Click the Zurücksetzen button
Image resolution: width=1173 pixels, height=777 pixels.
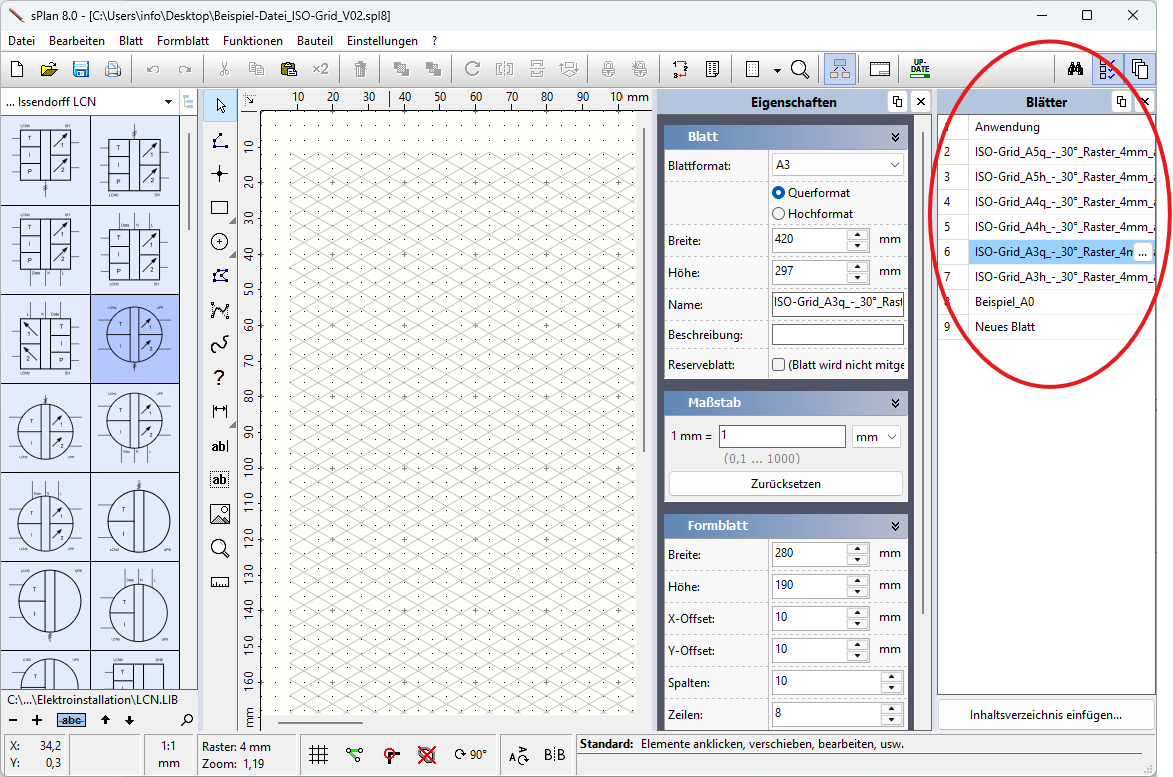(x=785, y=484)
